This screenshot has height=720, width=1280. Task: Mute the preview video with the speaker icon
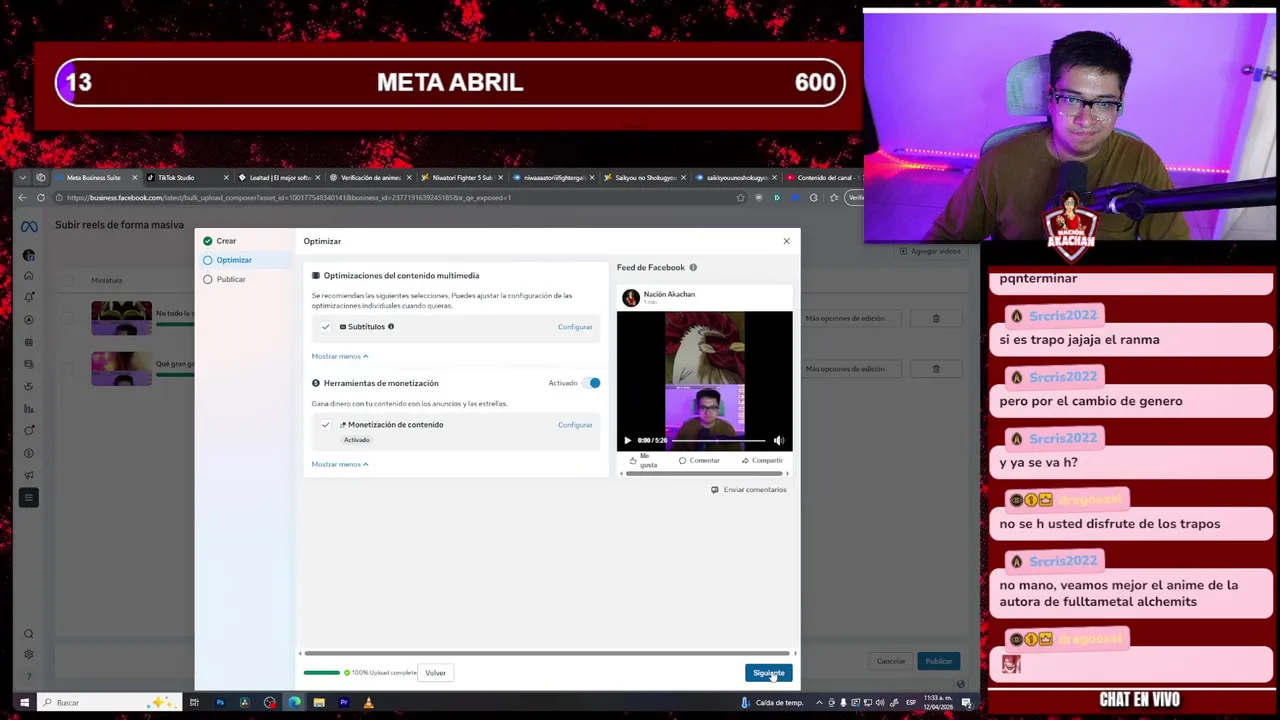[779, 440]
